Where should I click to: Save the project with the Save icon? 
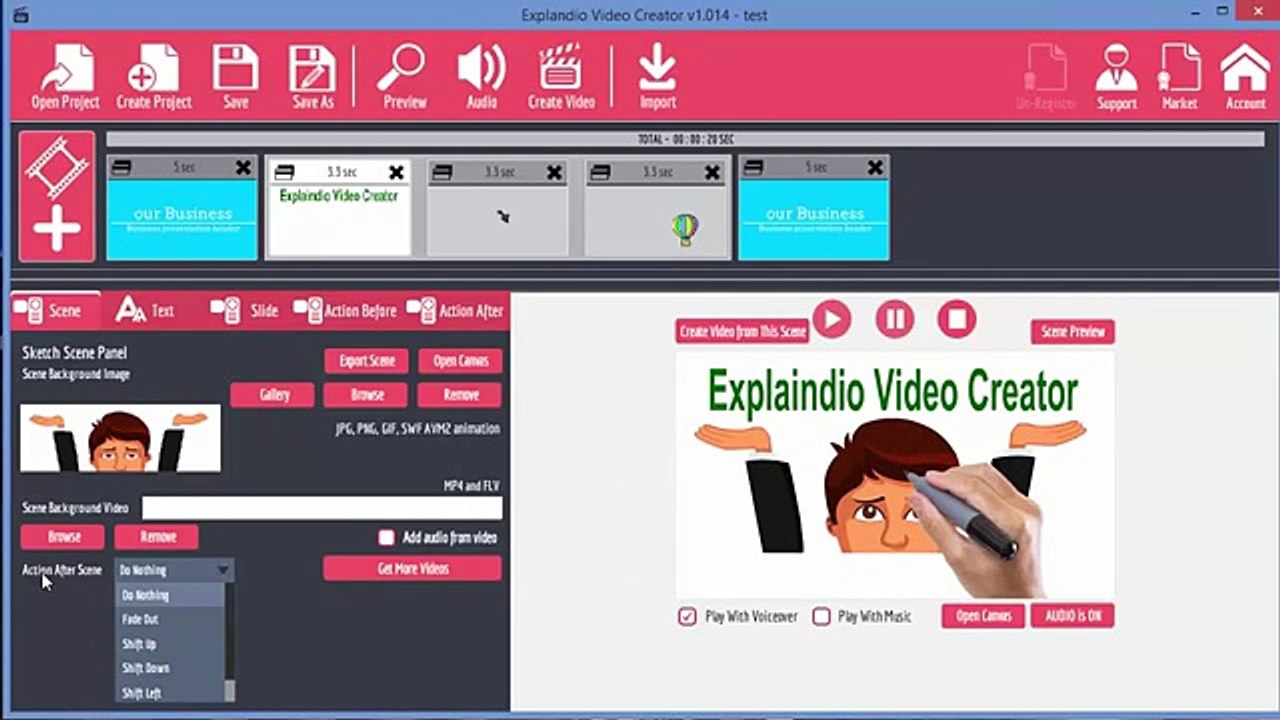[x=236, y=75]
